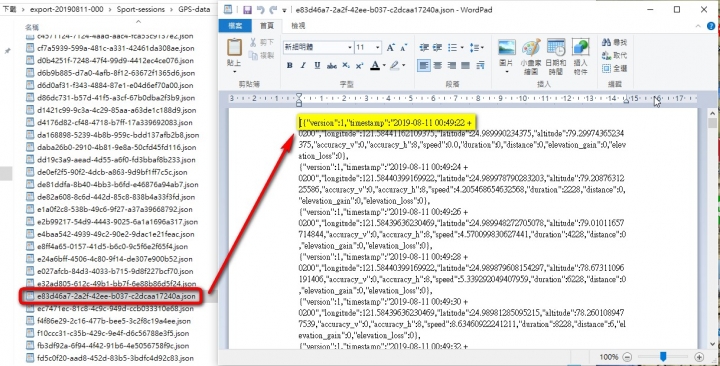Click the Undo arrow in WordPad title bar
Image resolution: width=720 pixels, height=366 pixels.
[x=260, y=10]
